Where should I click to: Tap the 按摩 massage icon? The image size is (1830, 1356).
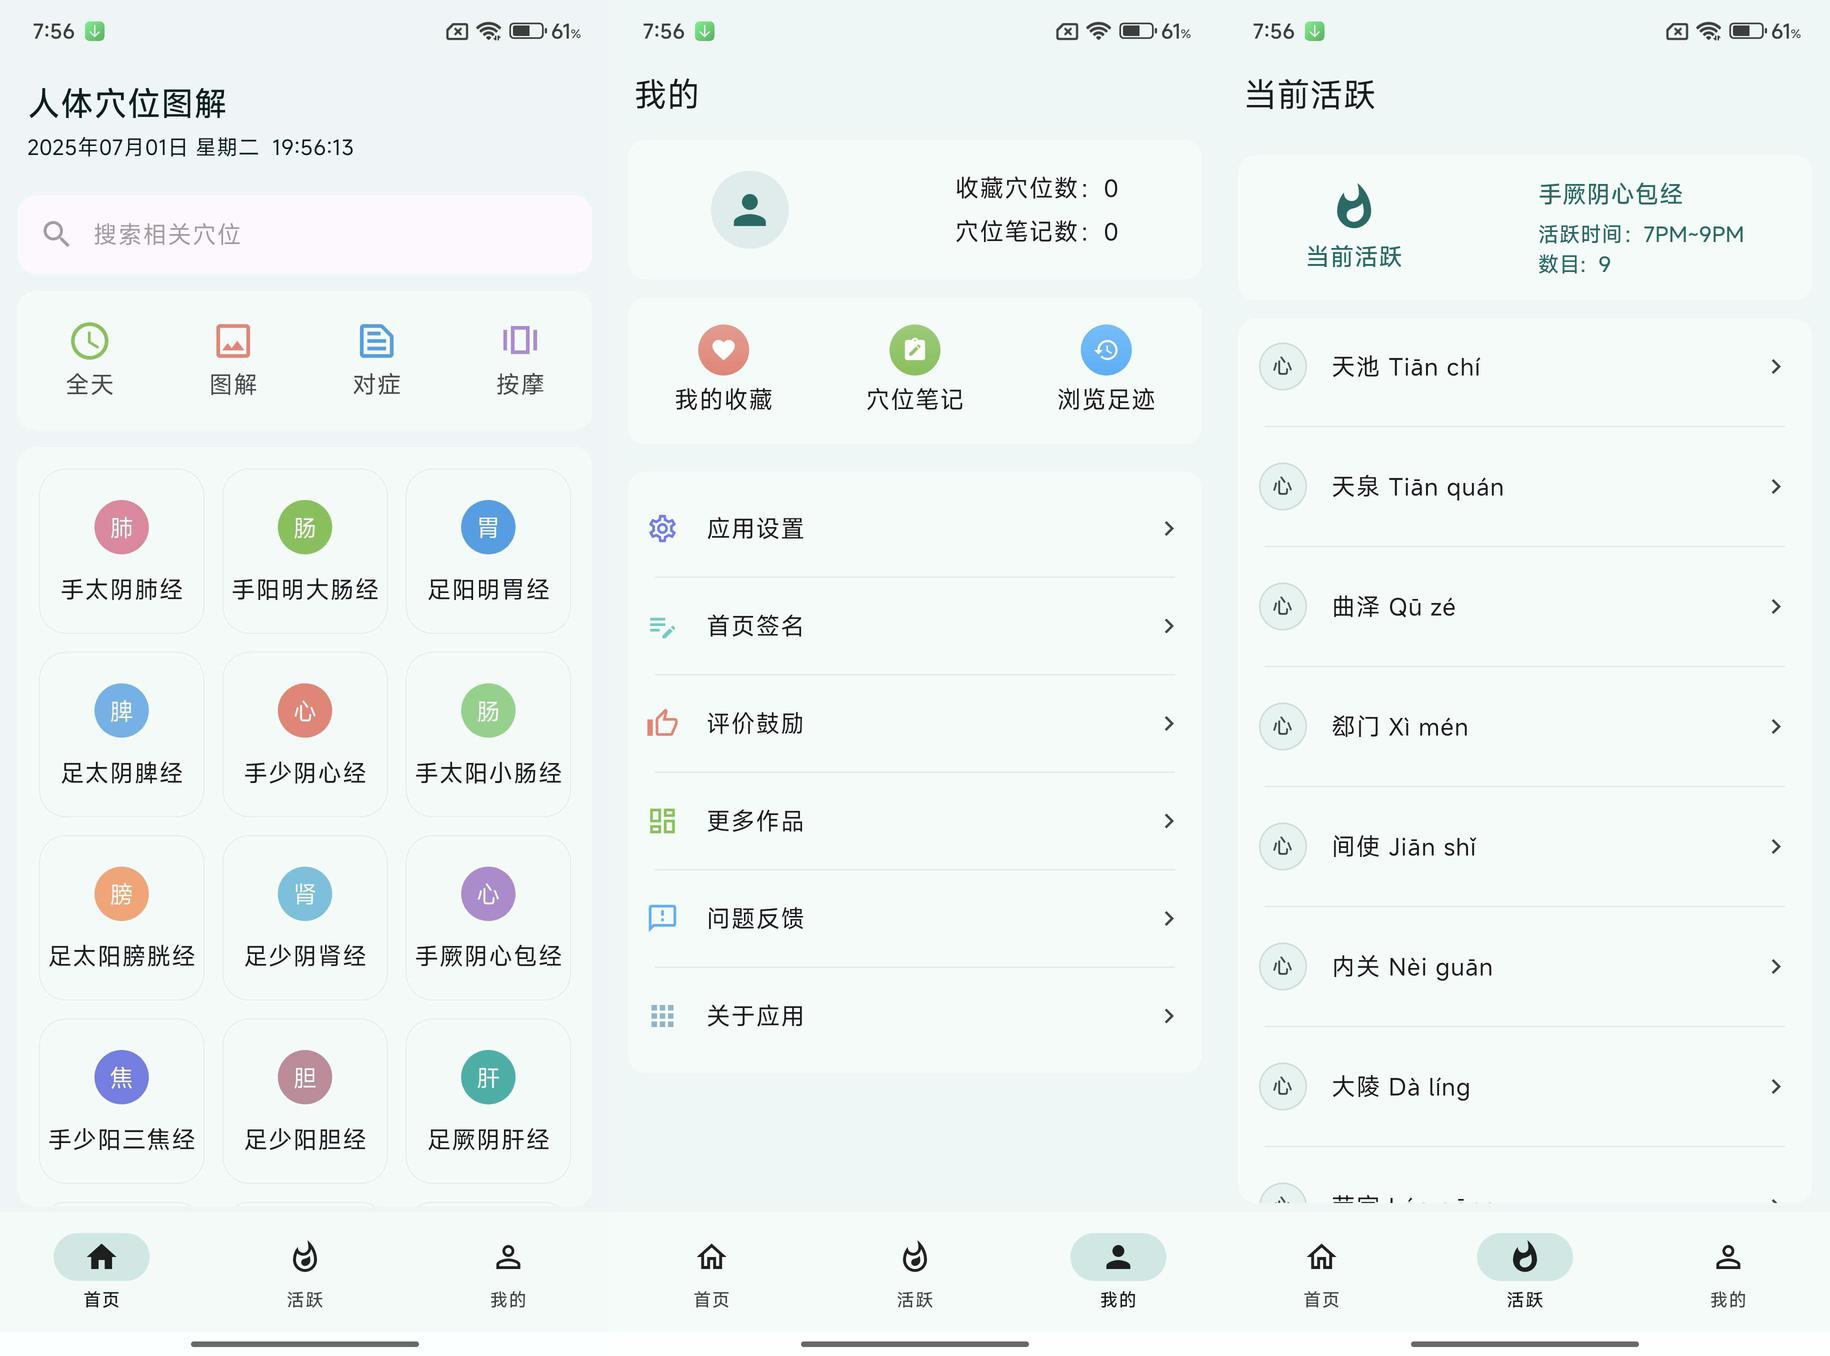[520, 341]
